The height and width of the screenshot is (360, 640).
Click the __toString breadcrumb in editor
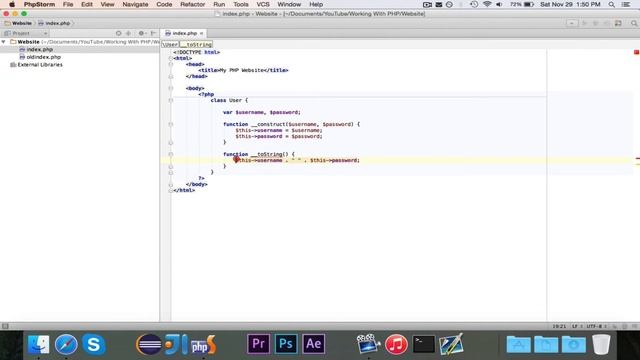[196, 44]
